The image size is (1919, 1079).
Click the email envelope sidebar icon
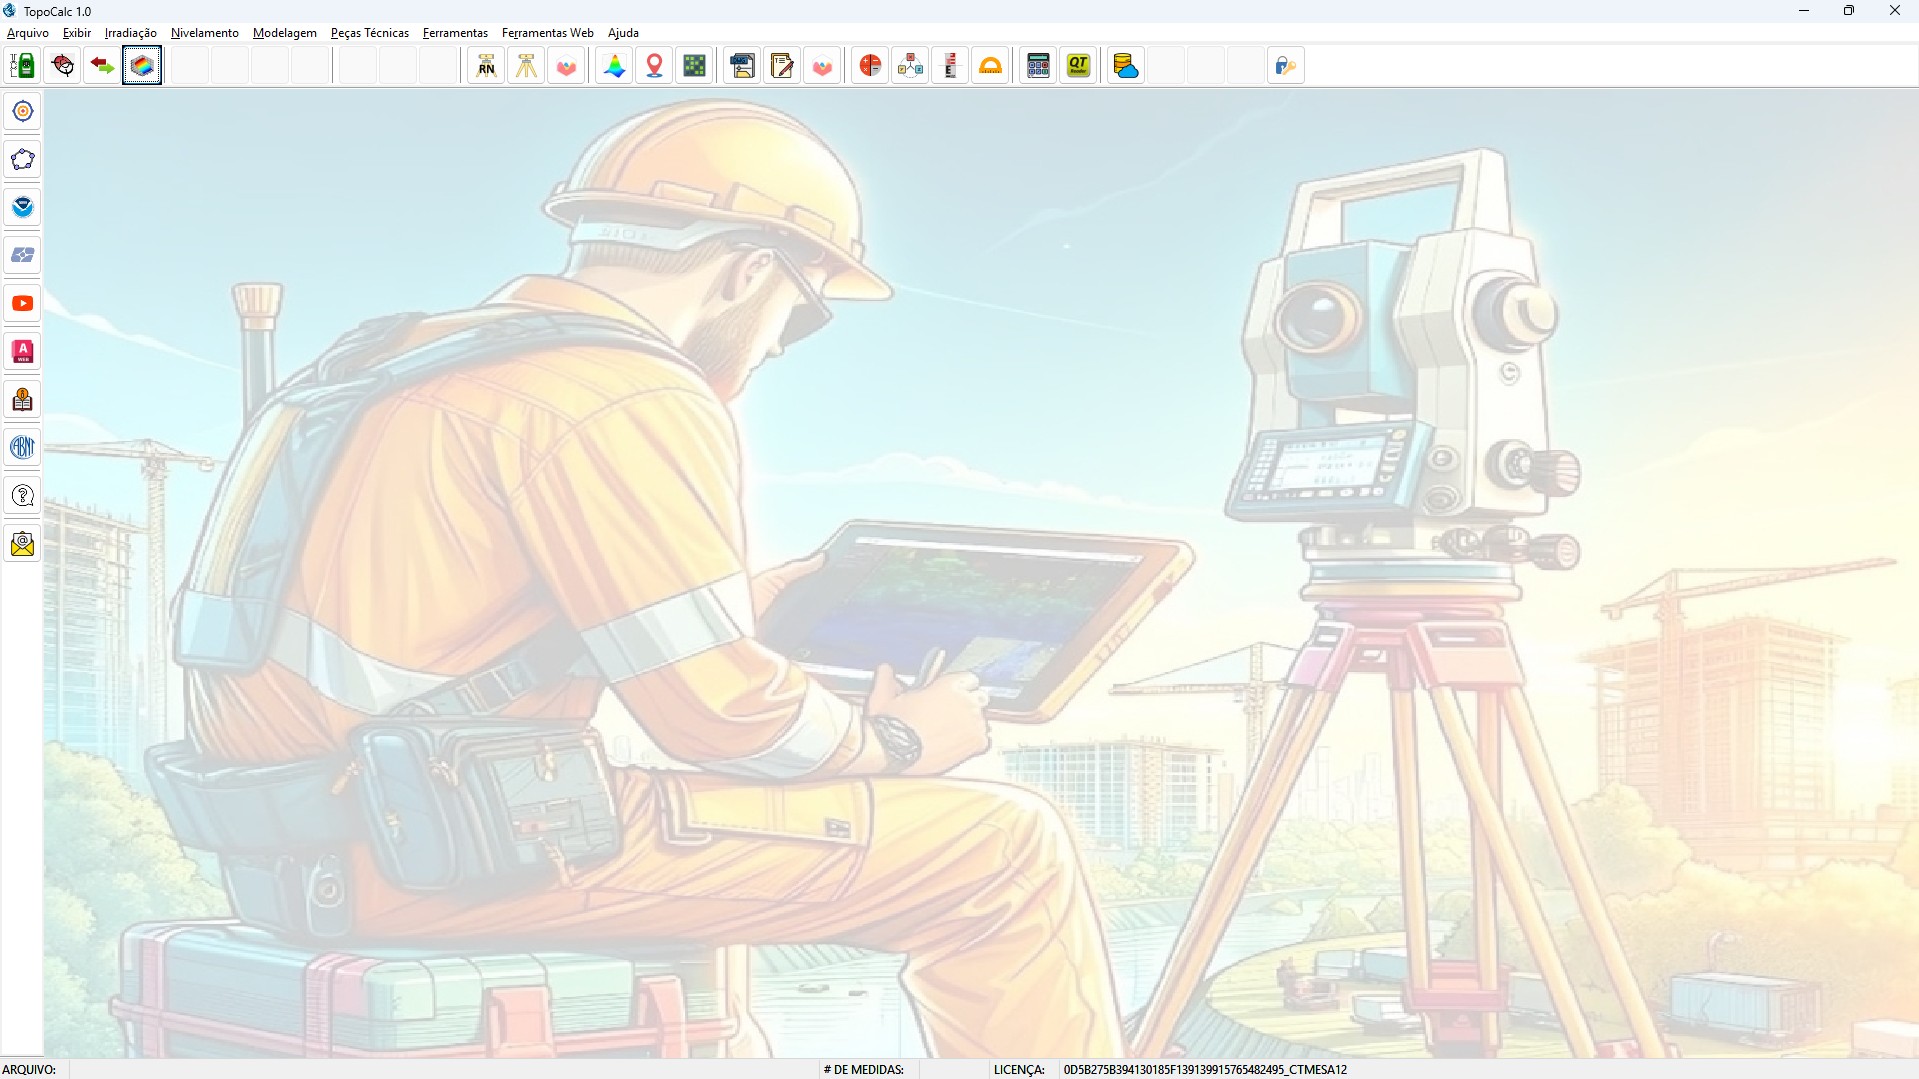click(22, 543)
